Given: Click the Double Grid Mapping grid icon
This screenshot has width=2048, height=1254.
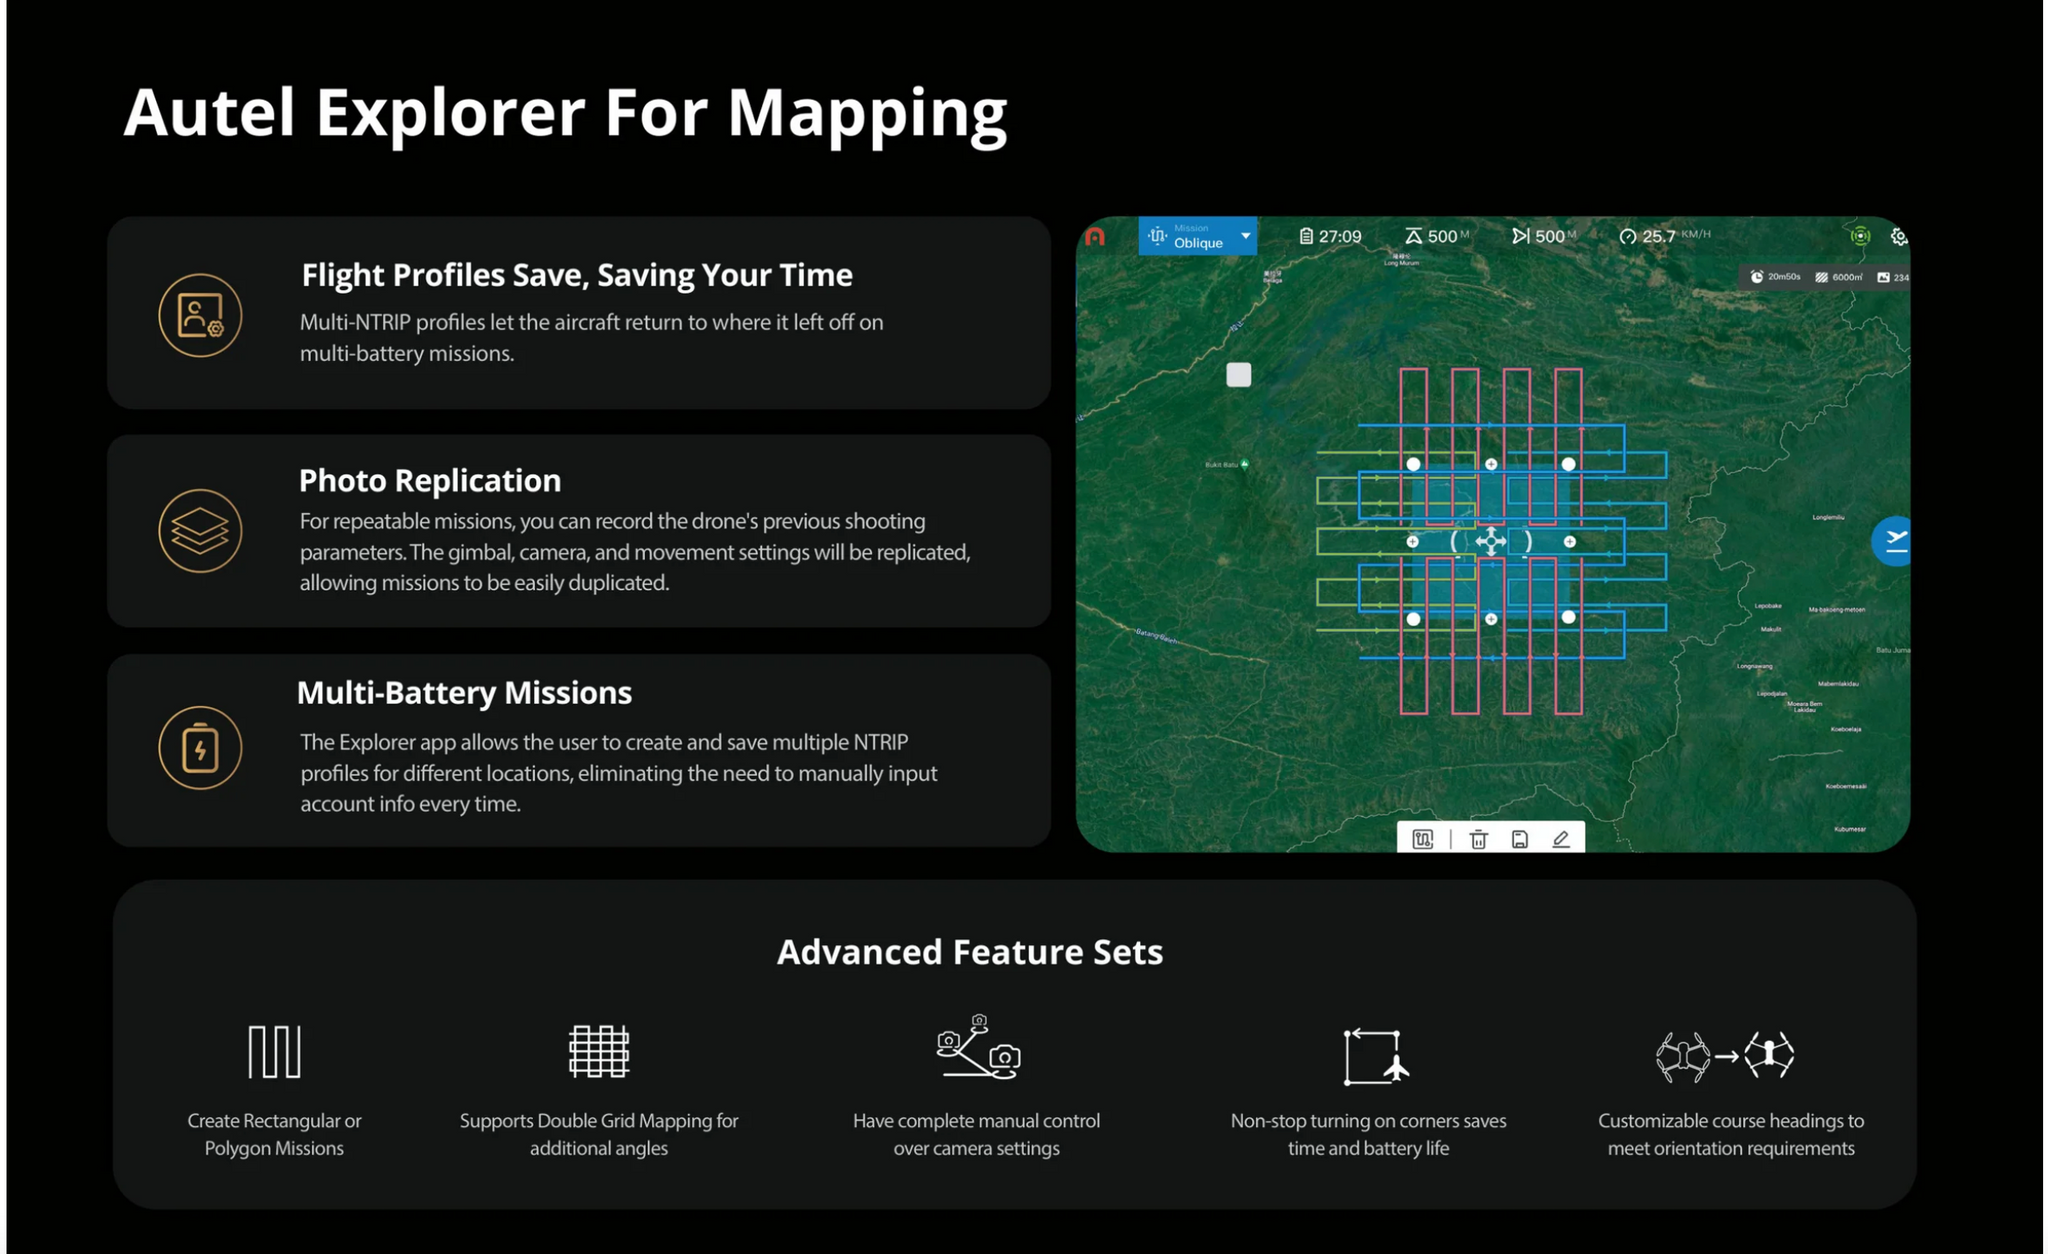Looking at the screenshot, I should (x=599, y=1051).
